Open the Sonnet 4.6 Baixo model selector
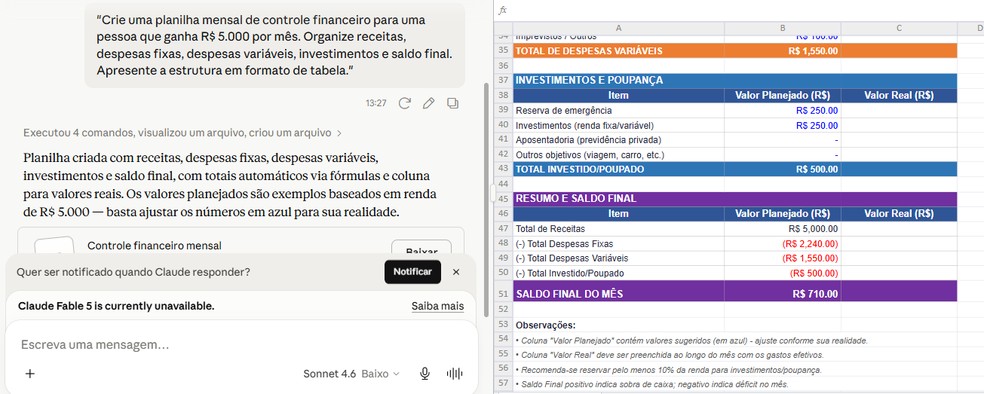The height and width of the screenshot is (394, 984). 351,374
